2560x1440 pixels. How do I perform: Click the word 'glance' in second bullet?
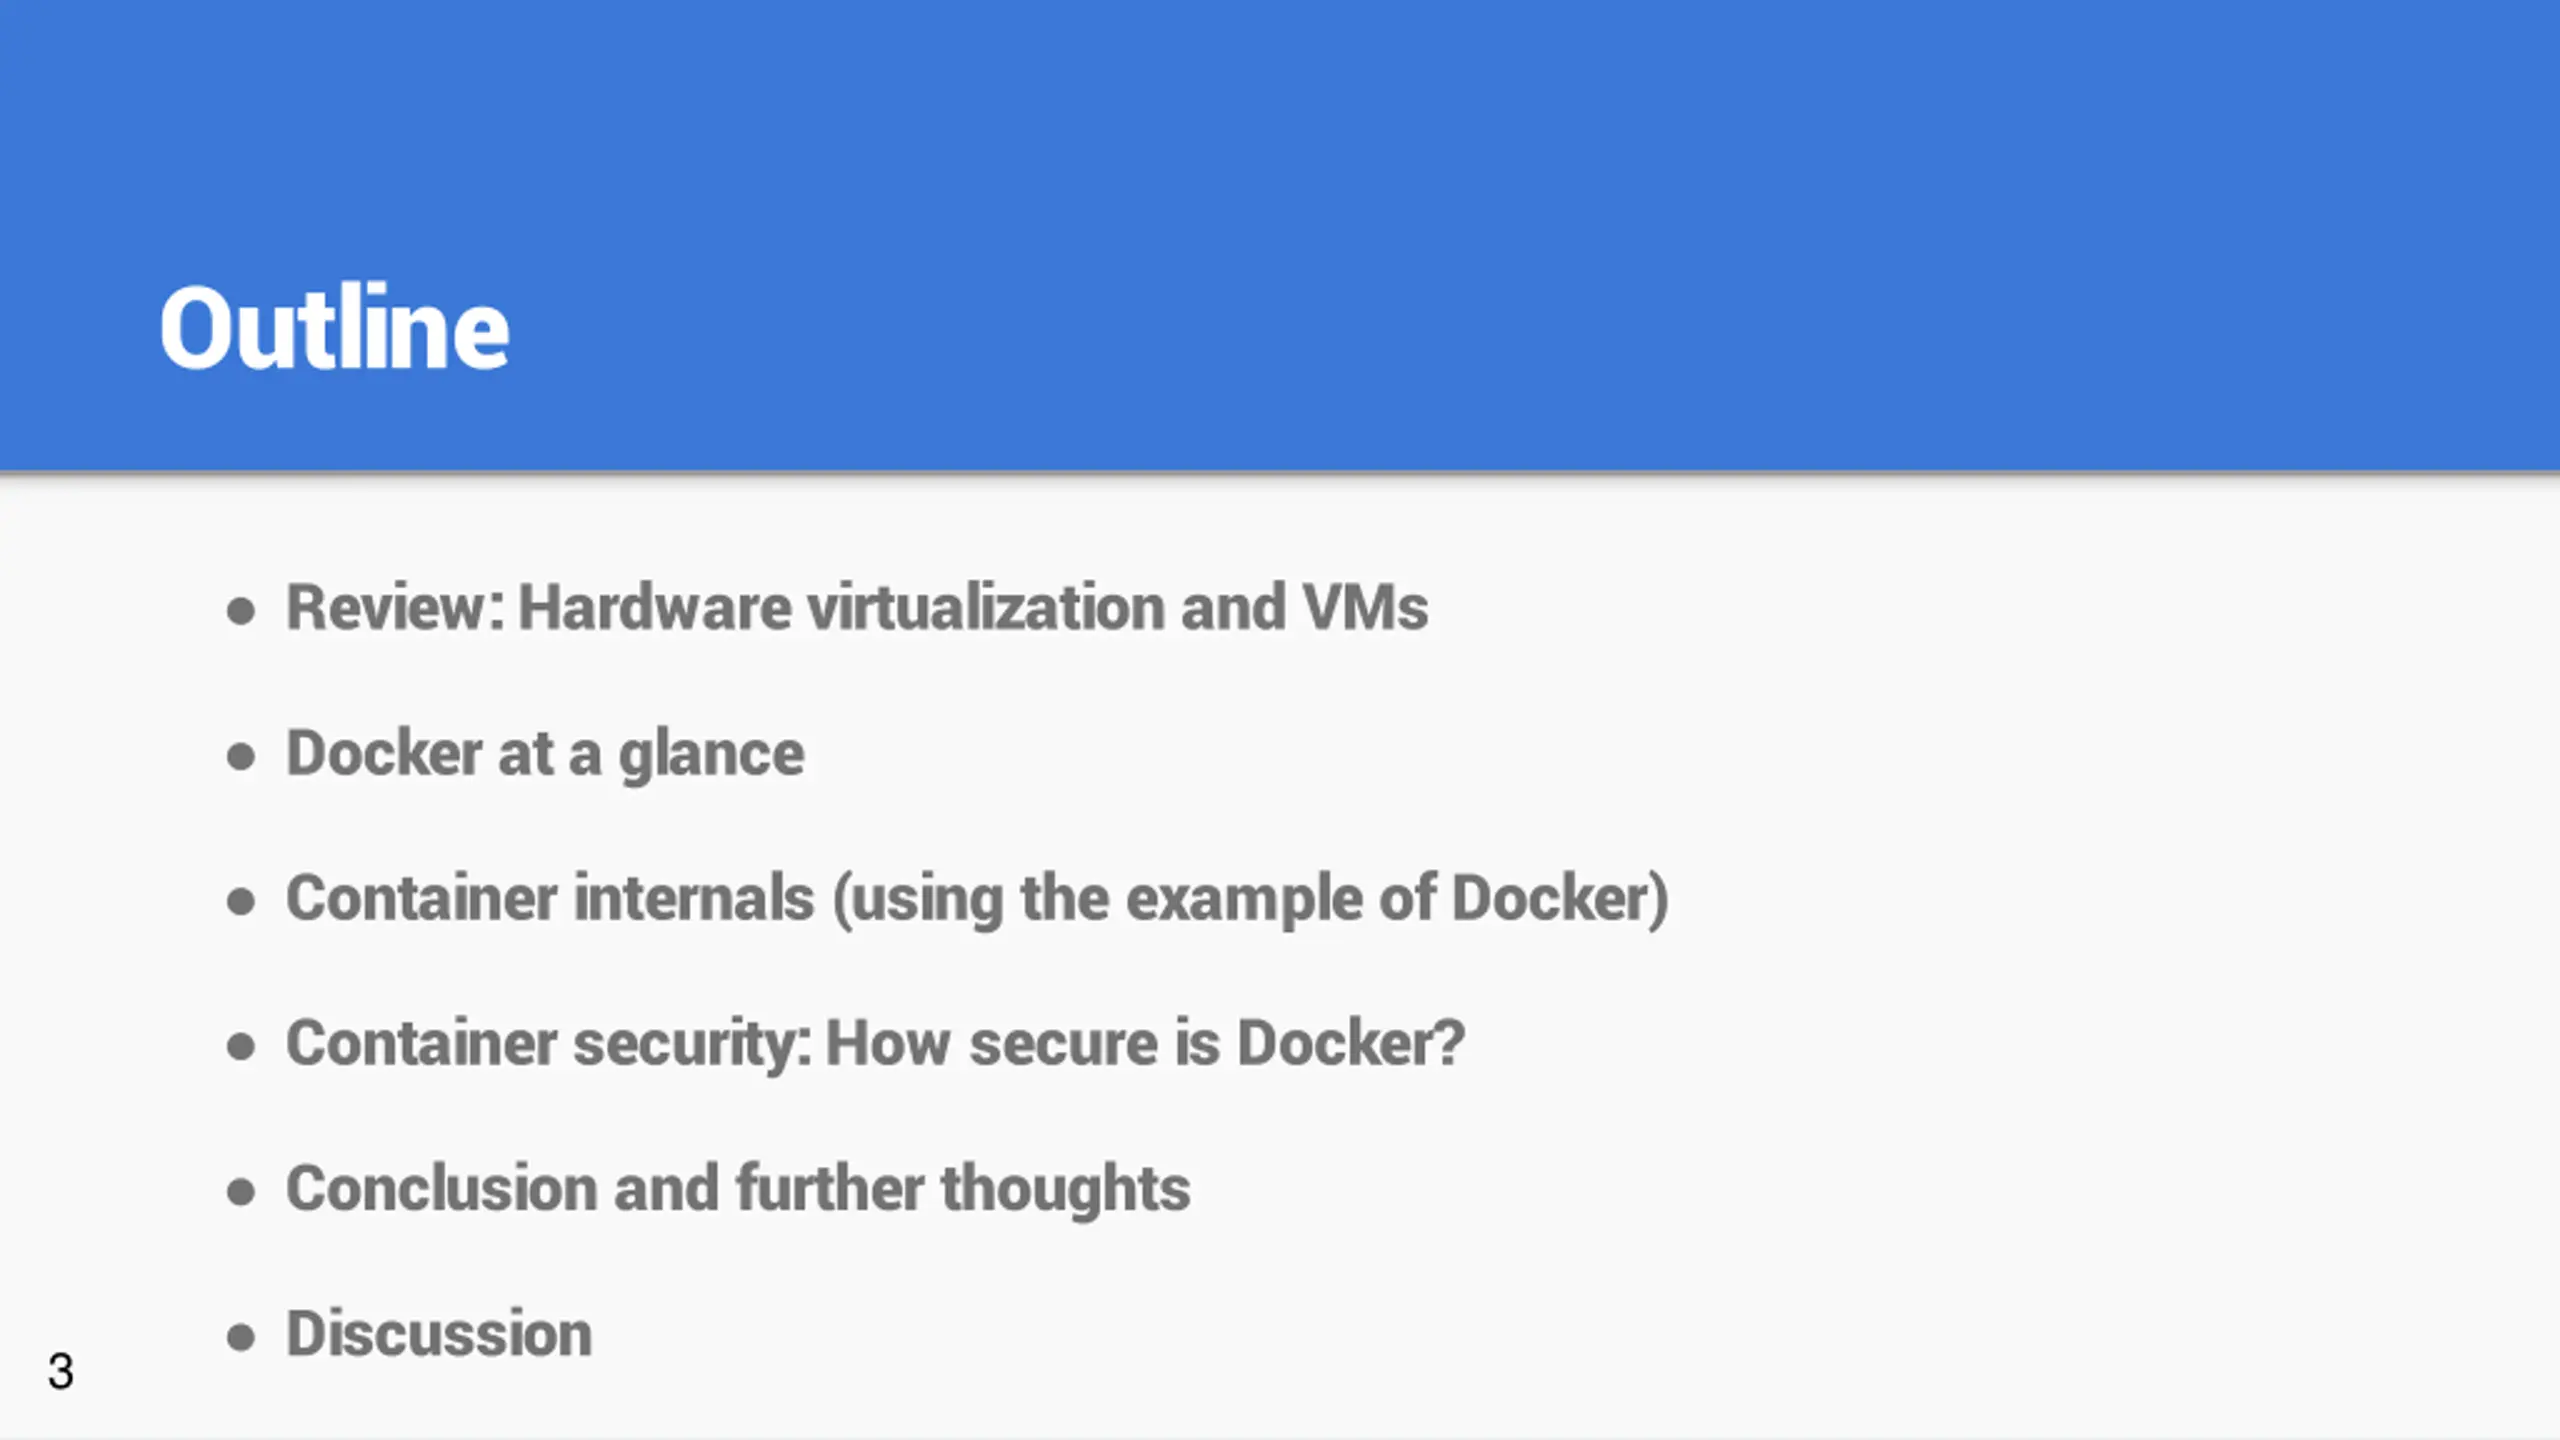[x=711, y=757]
